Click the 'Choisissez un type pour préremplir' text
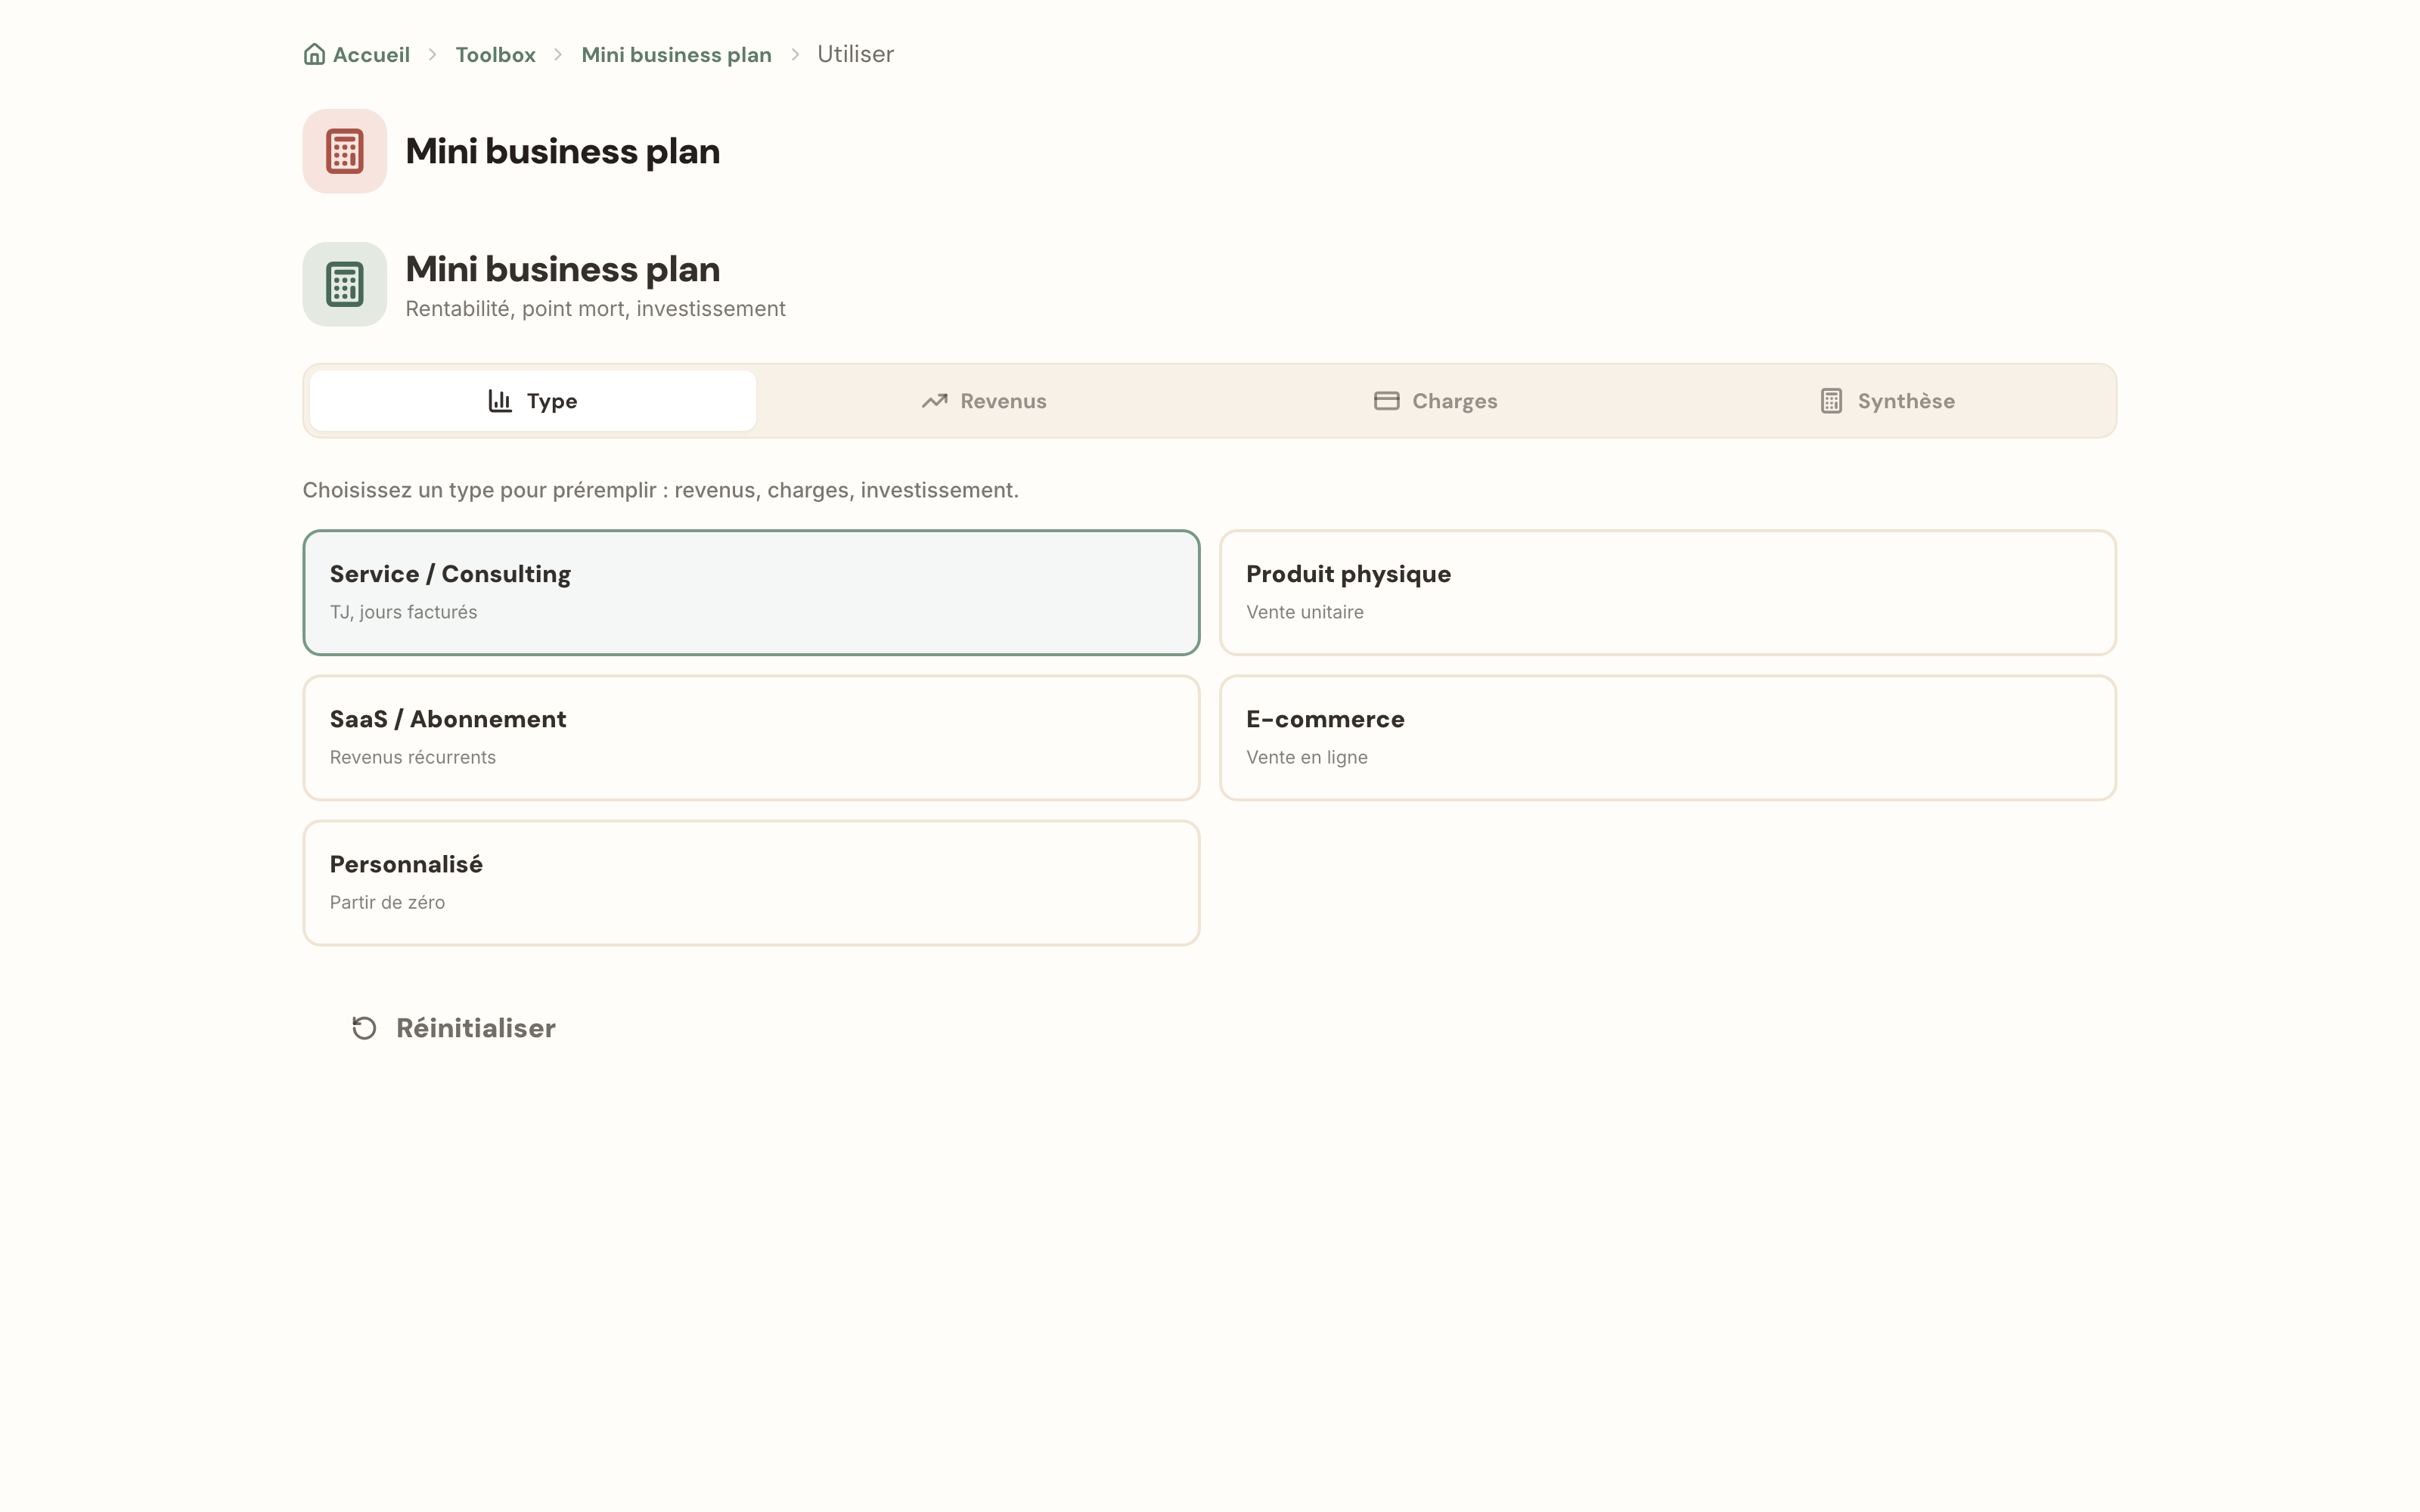 pyautogui.click(x=660, y=490)
